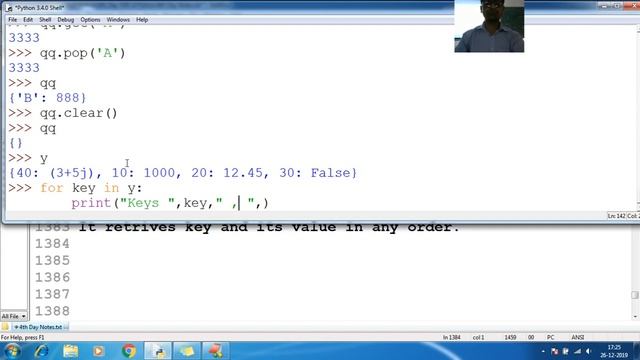Viewport: 640px width, 360px height.
Task: Click the print statement line in shell
Action: (x=170, y=203)
